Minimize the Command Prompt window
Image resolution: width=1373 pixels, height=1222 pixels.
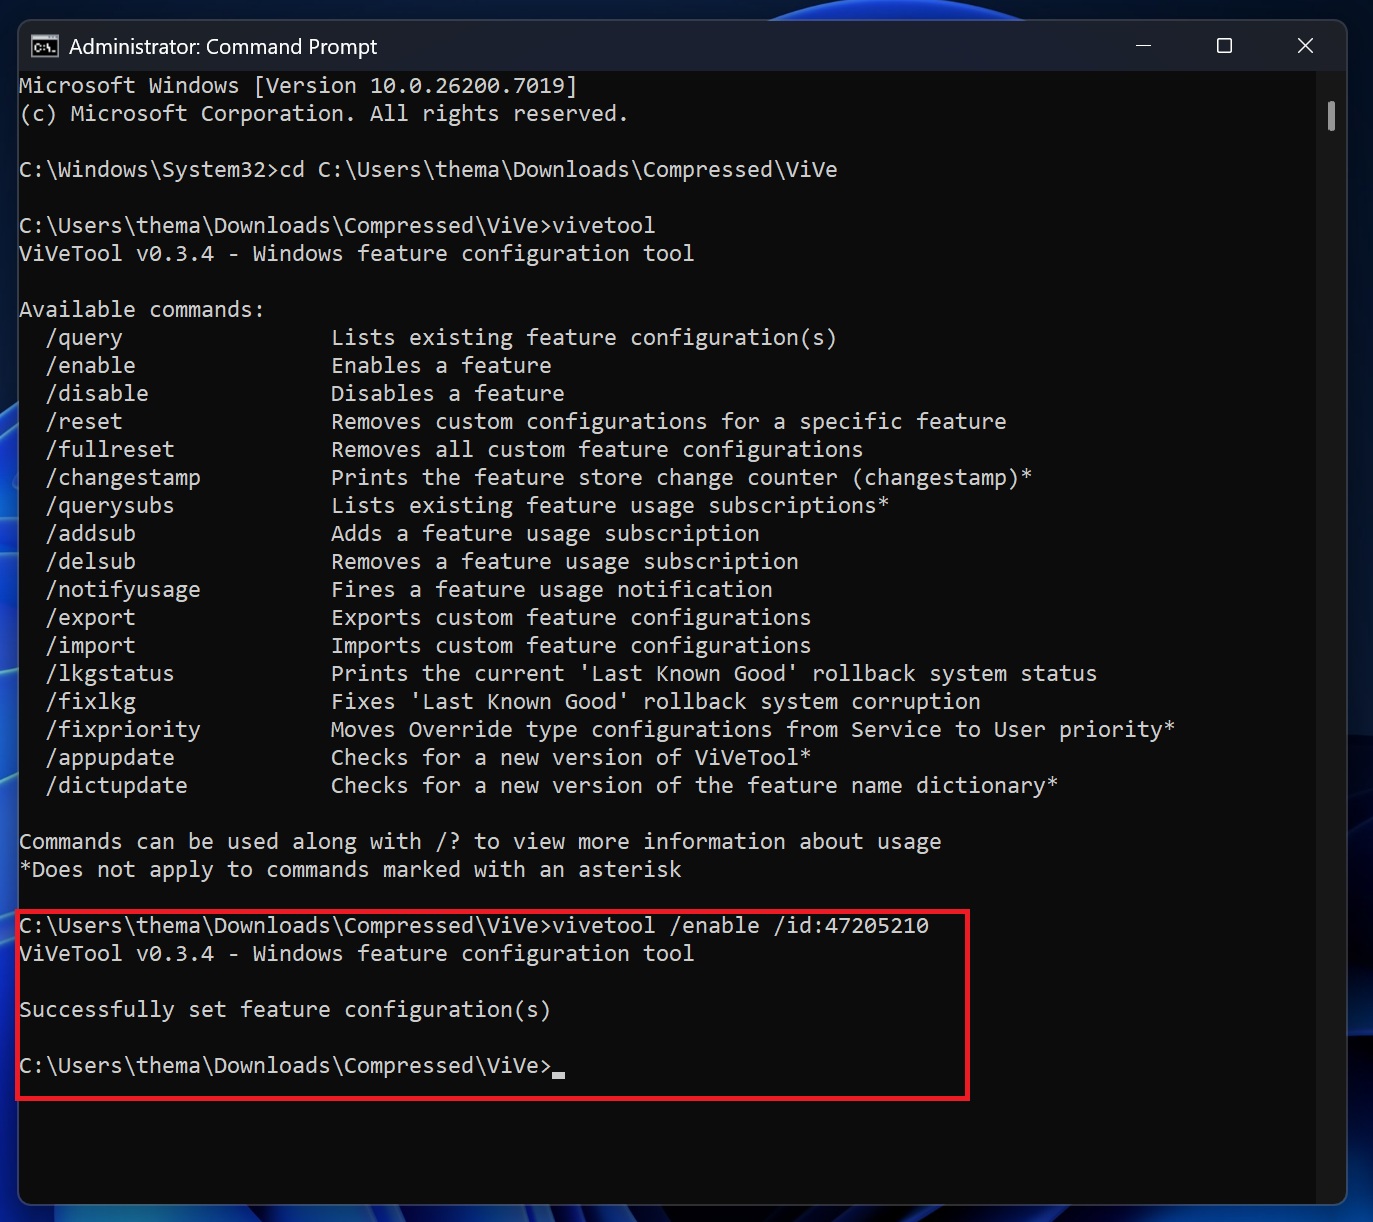(x=1143, y=46)
